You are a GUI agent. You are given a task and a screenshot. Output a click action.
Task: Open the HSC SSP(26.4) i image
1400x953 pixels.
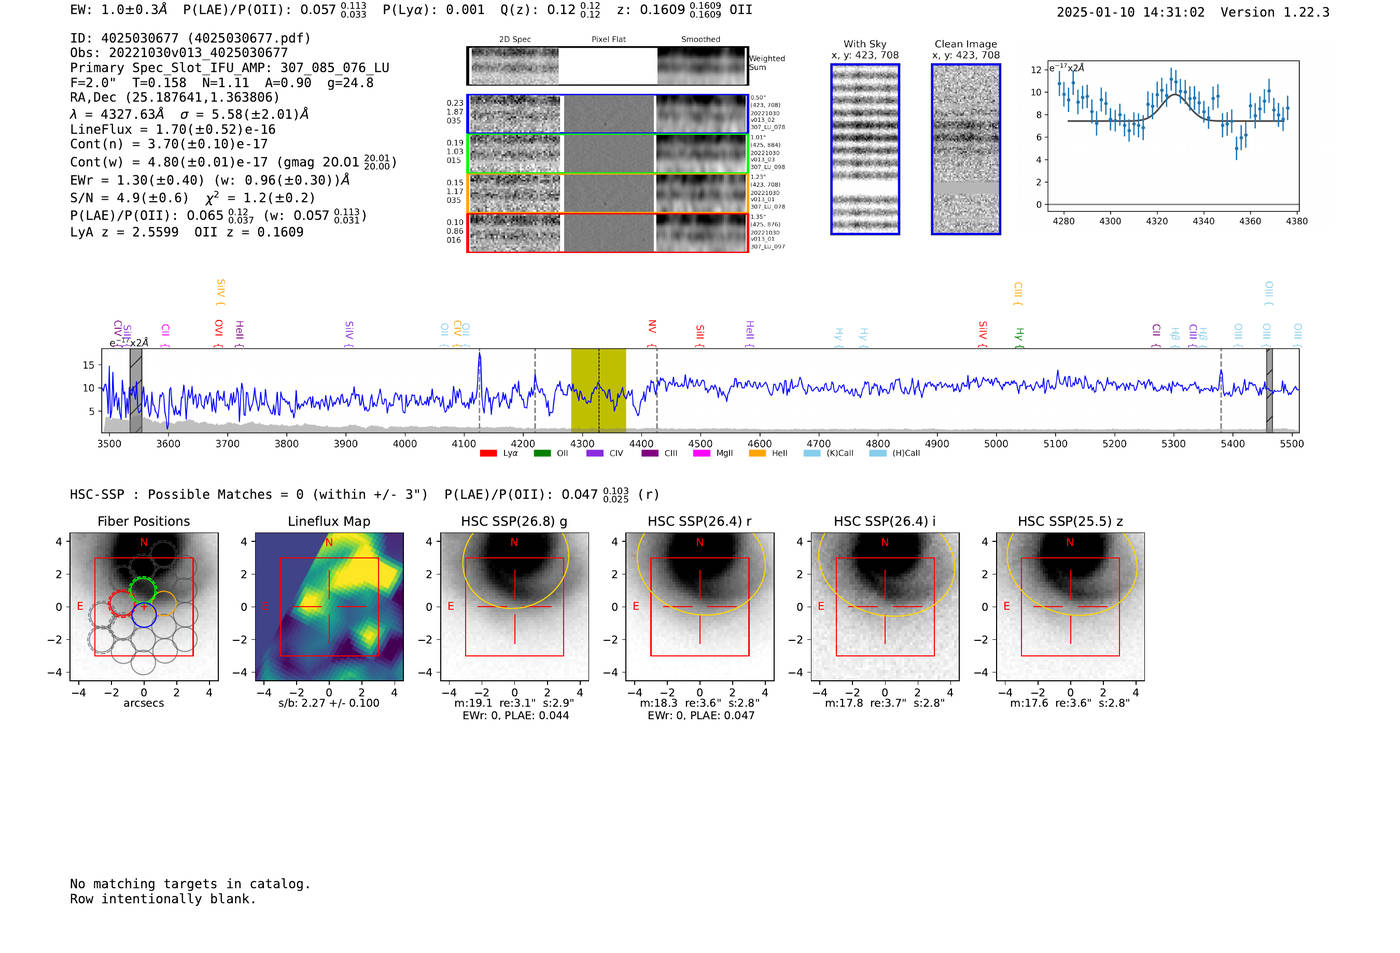point(885,607)
